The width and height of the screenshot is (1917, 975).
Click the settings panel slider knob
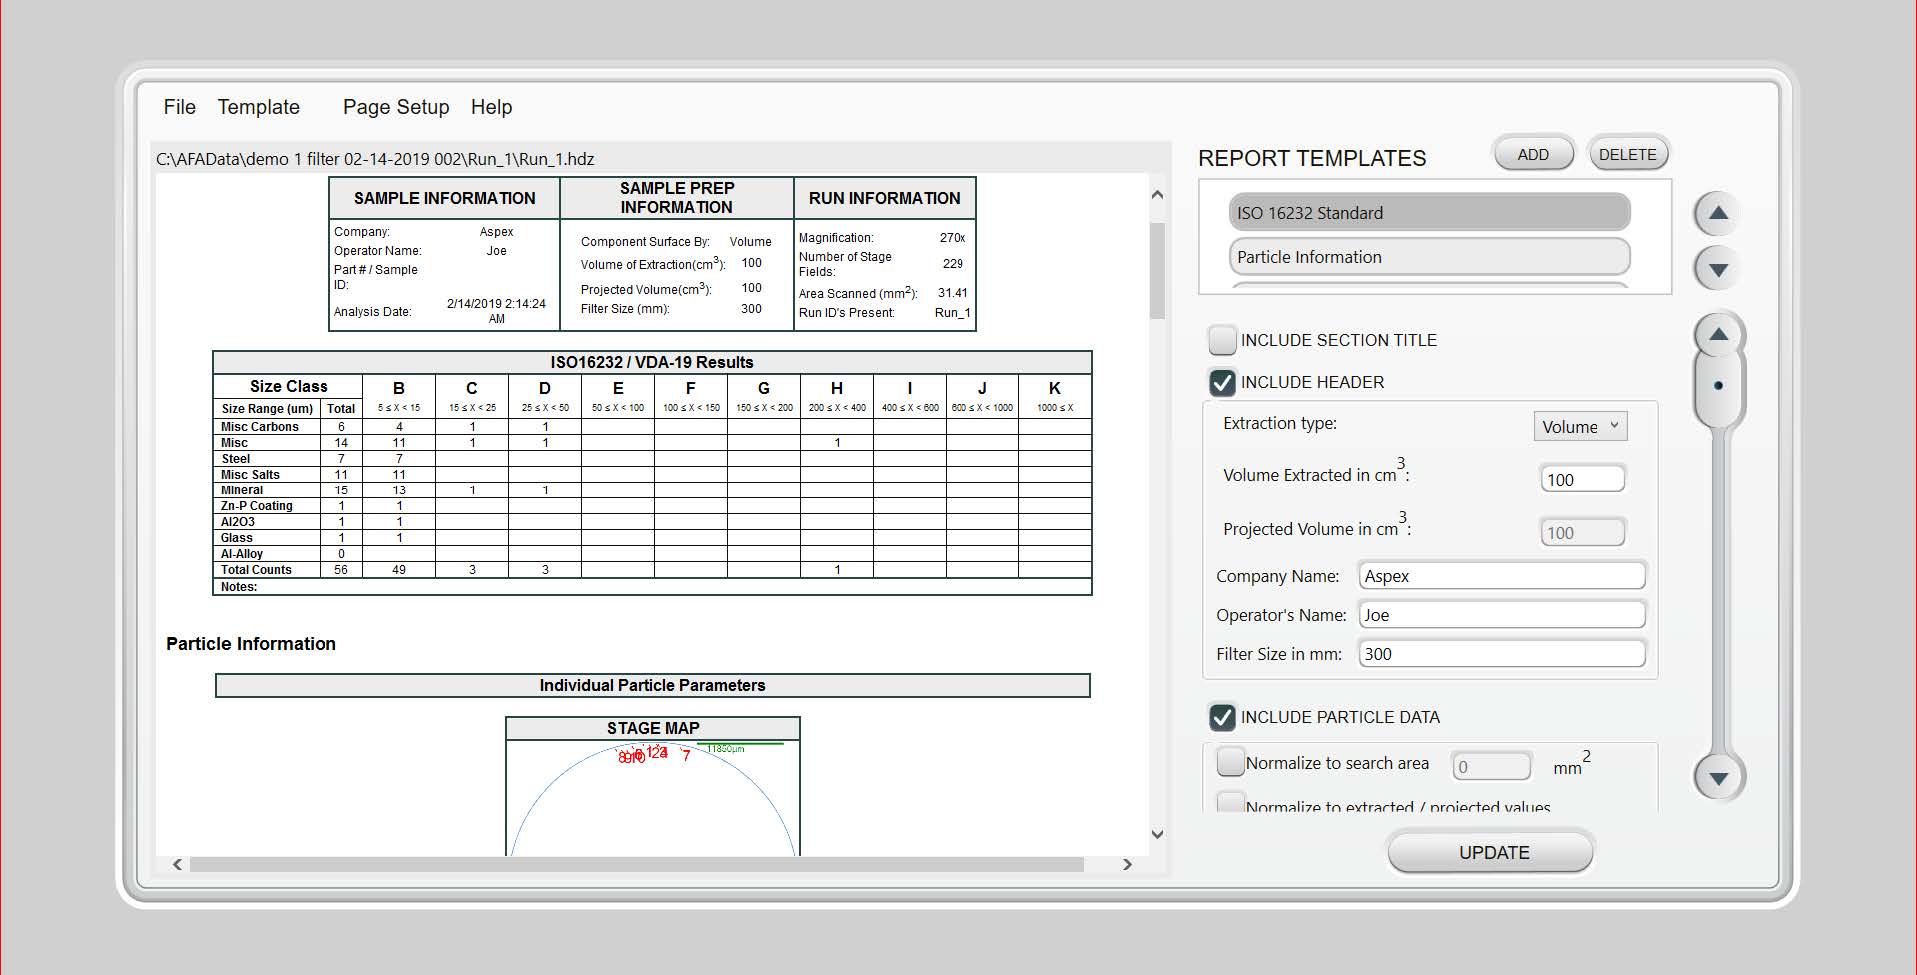1718,386
